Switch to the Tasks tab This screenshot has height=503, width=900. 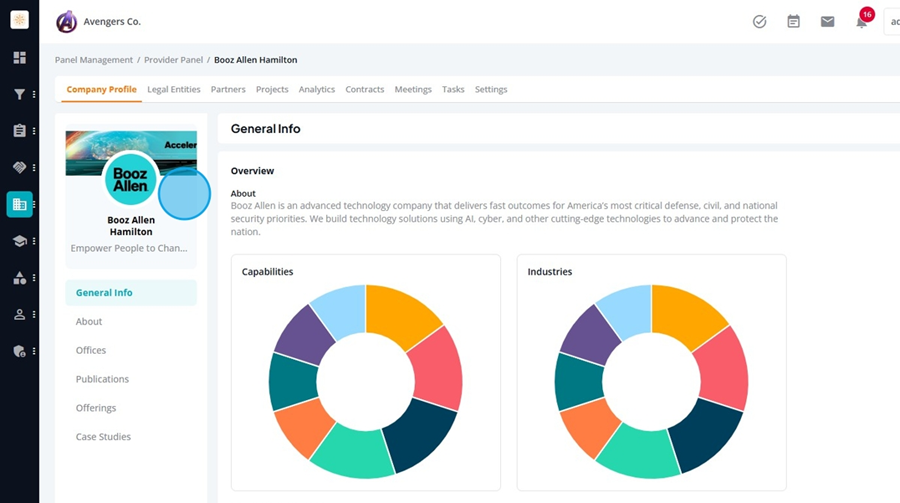click(x=453, y=90)
